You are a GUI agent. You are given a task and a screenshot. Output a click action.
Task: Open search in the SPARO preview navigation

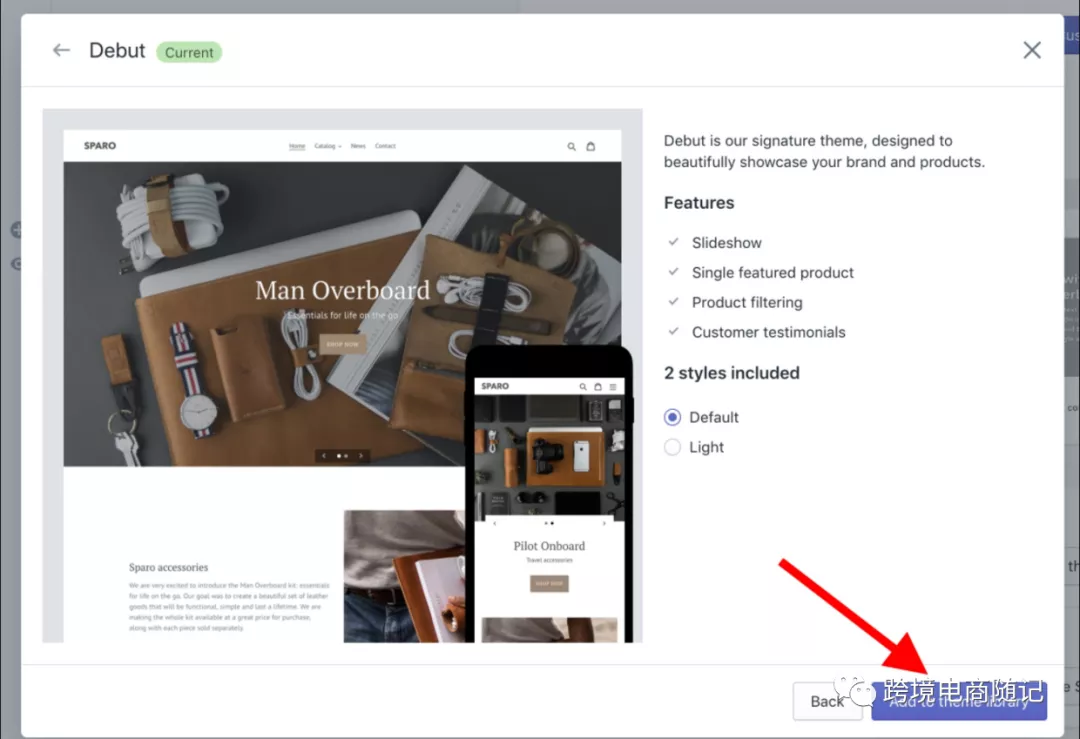coord(571,145)
